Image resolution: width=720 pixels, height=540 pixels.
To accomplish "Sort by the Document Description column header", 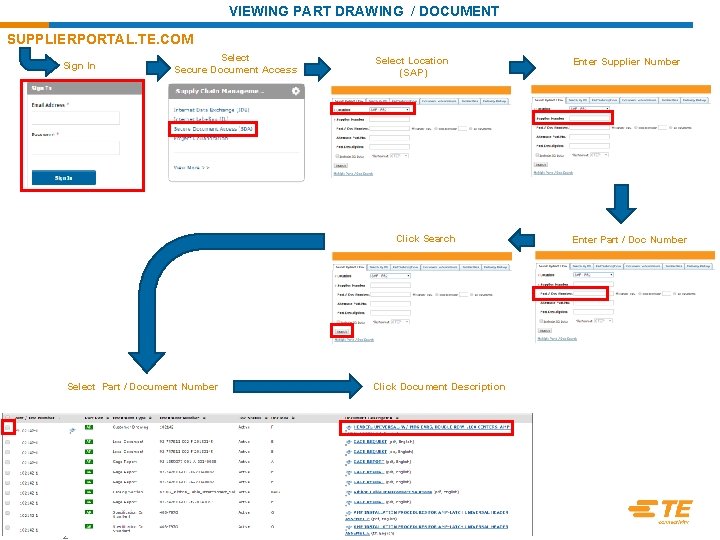I will point(371,417).
